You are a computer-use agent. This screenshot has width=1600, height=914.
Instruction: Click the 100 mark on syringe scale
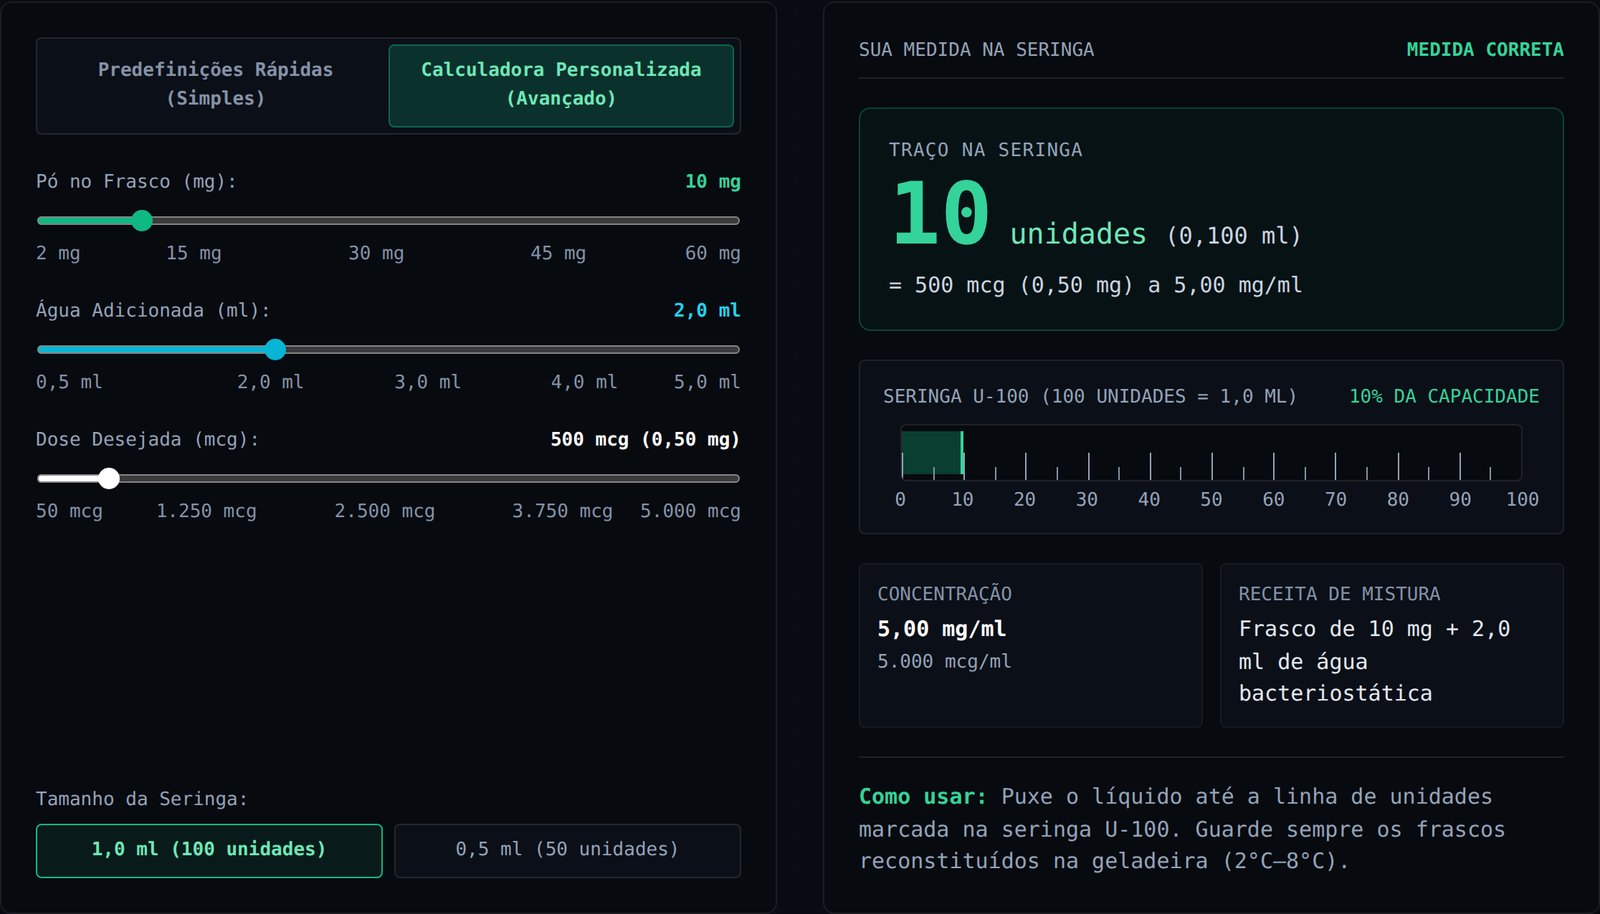point(1522,499)
